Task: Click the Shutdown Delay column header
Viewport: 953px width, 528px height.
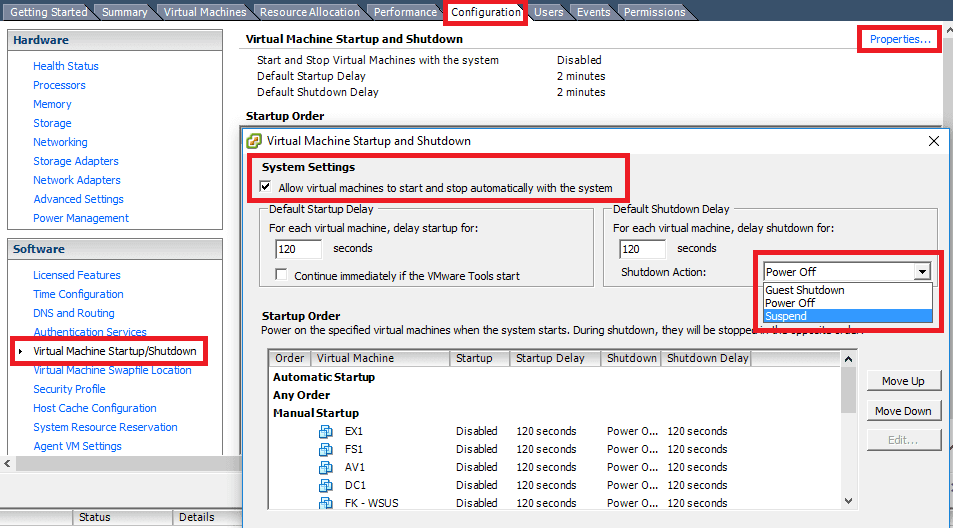Action: pyautogui.click(x=706, y=358)
